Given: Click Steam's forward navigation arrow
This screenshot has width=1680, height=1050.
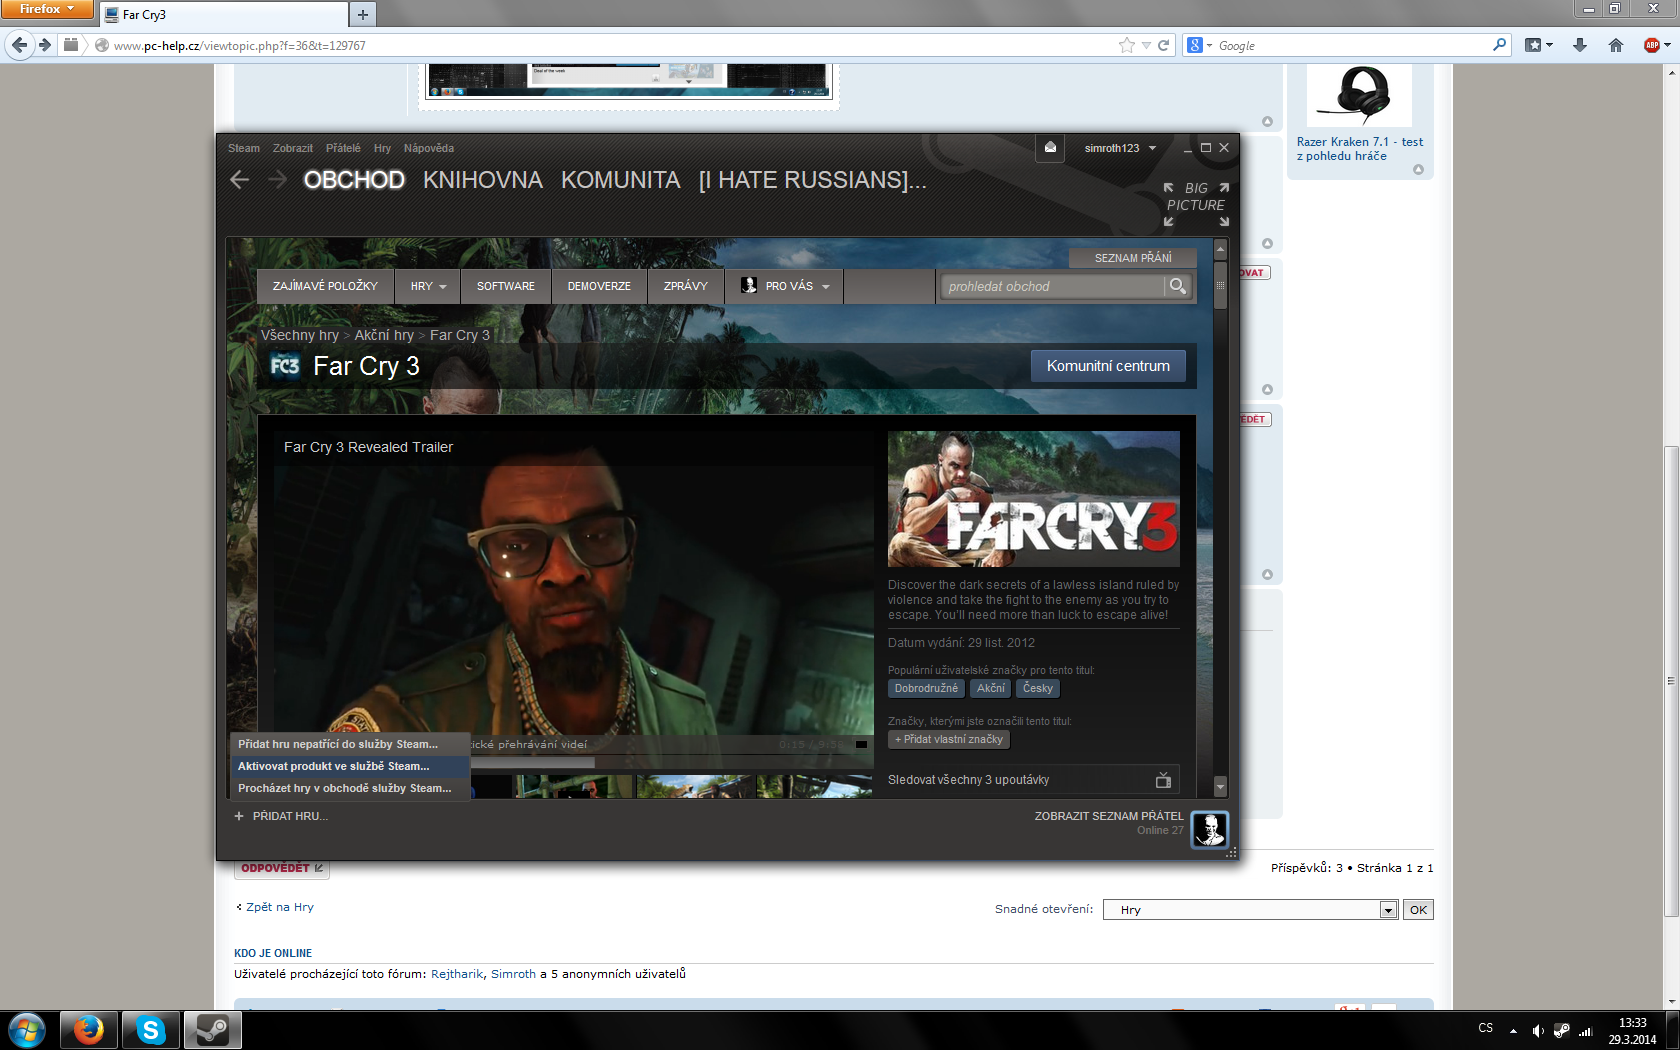Looking at the screenshot, I should coord(277,179).
